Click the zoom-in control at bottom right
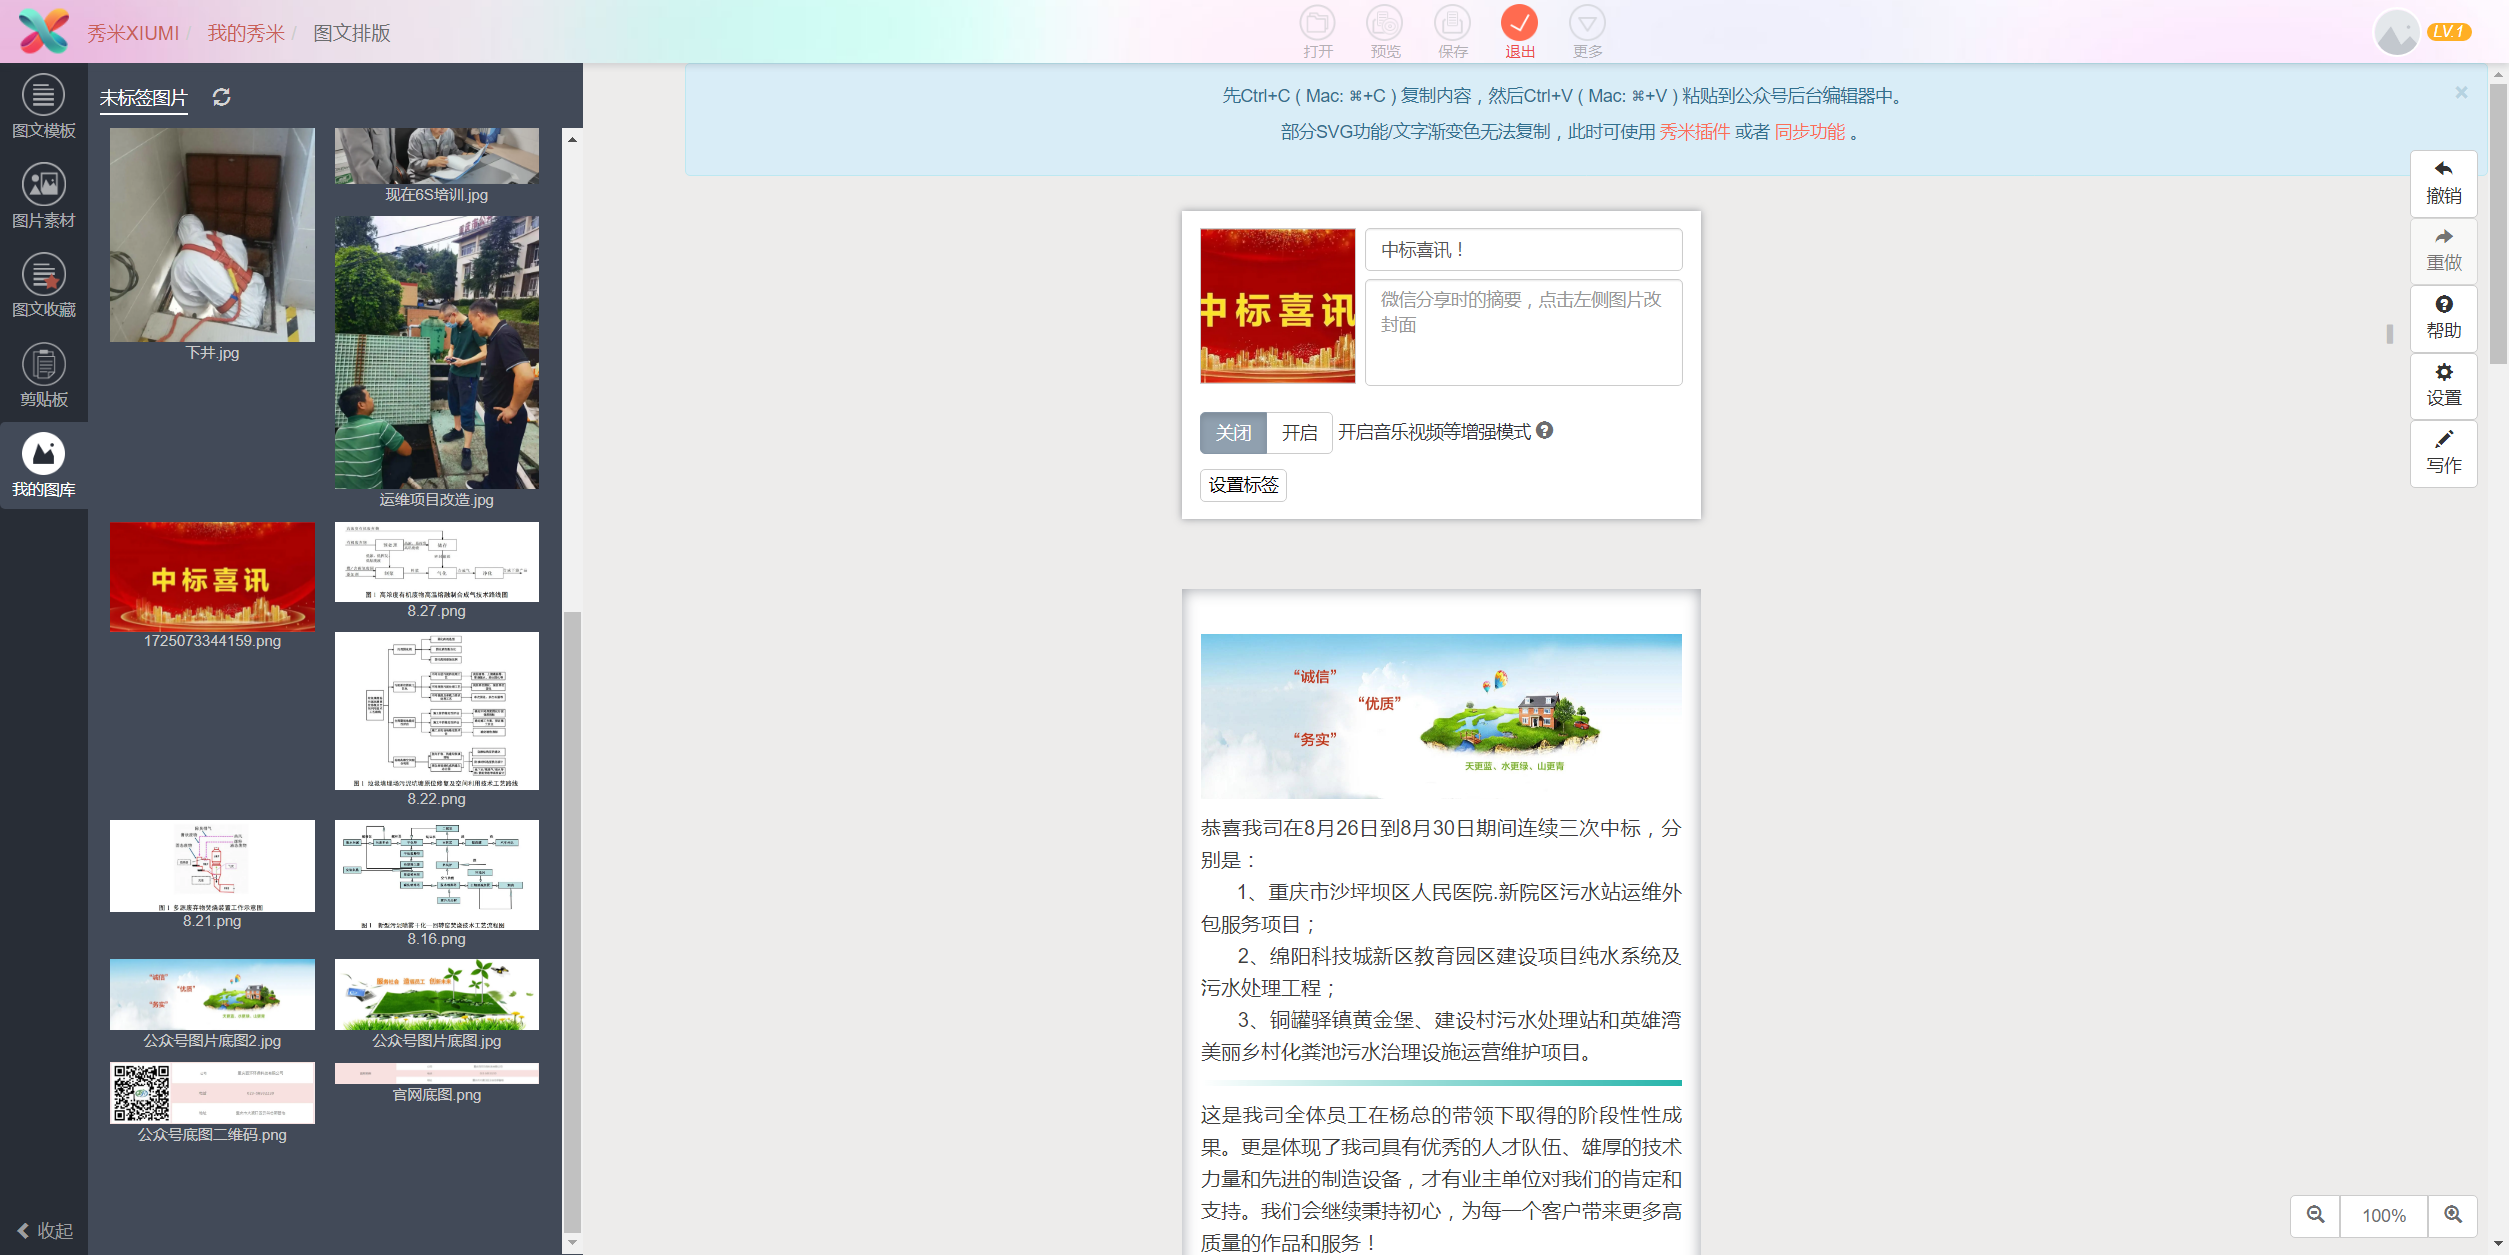2509x1255 pixels. [2453, 1215]
